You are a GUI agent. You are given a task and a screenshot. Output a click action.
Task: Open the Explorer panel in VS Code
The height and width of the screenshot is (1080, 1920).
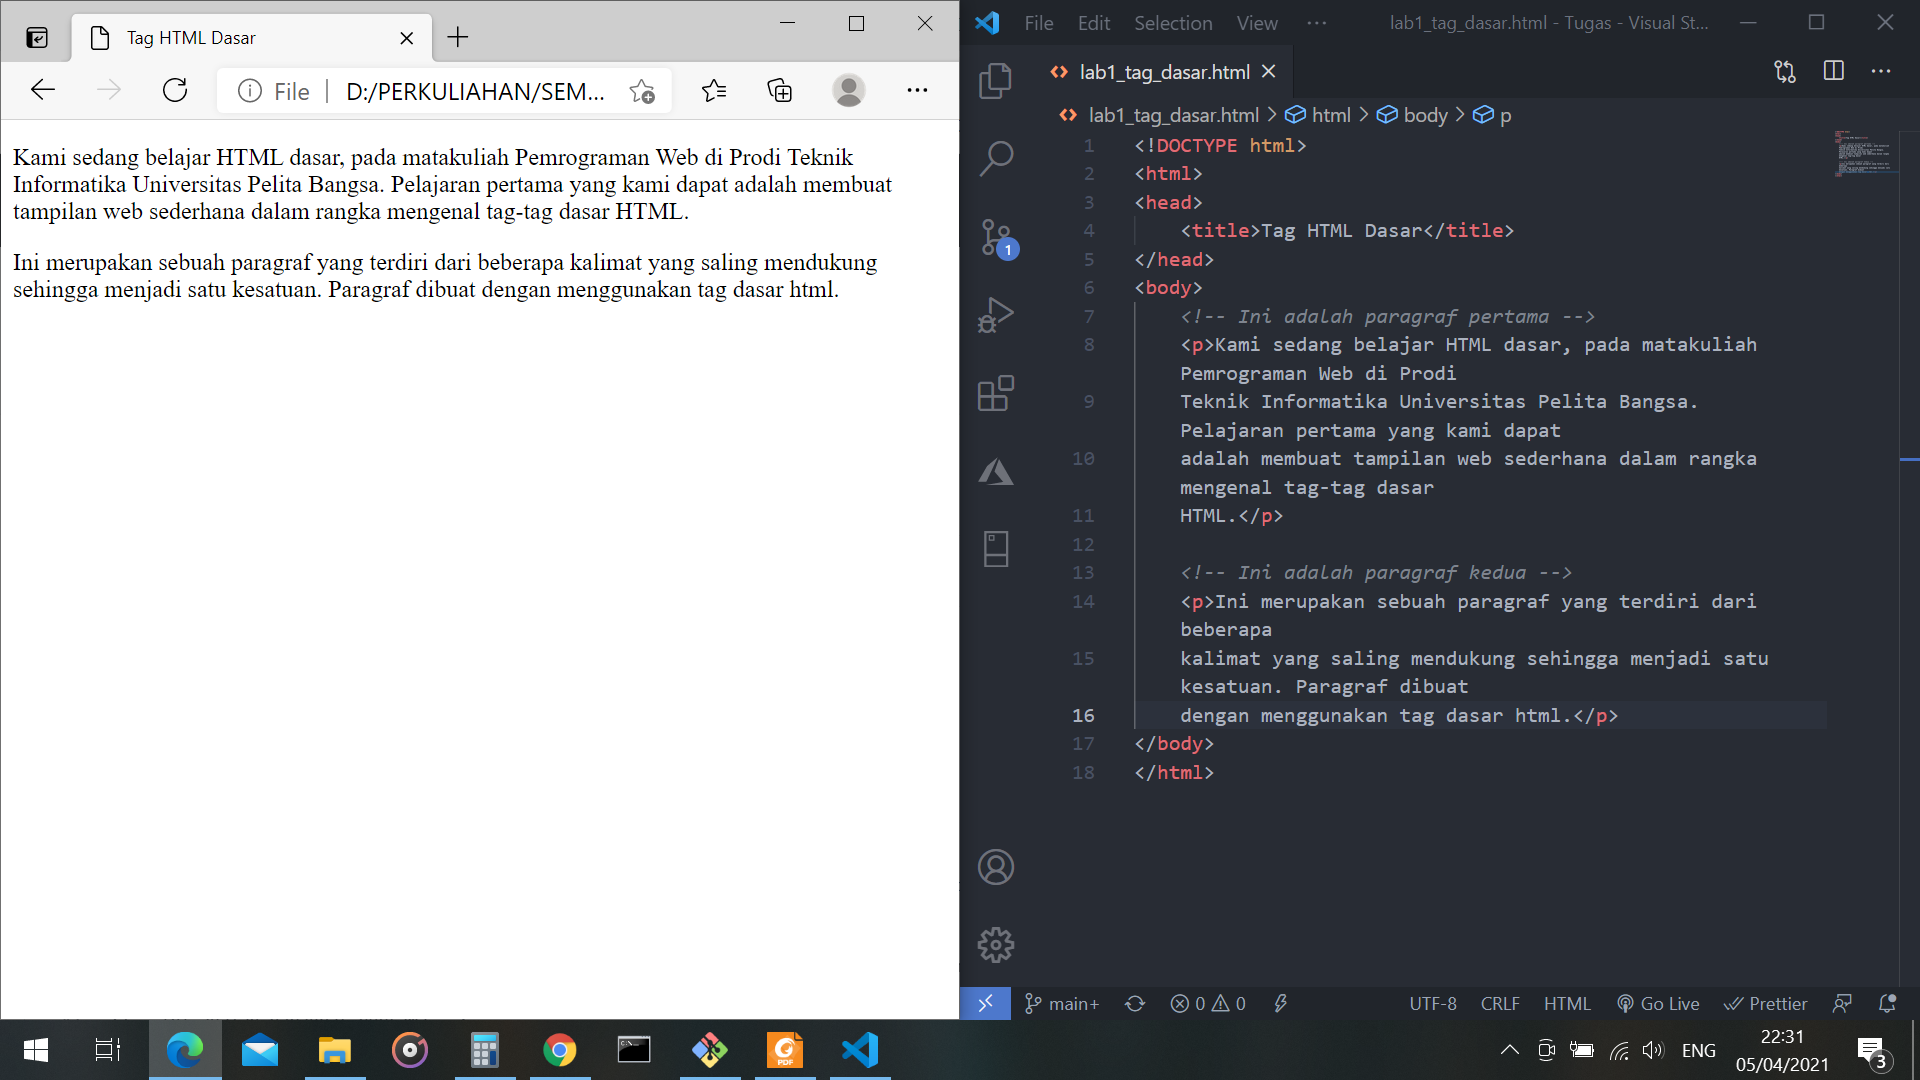click(996, 82)
